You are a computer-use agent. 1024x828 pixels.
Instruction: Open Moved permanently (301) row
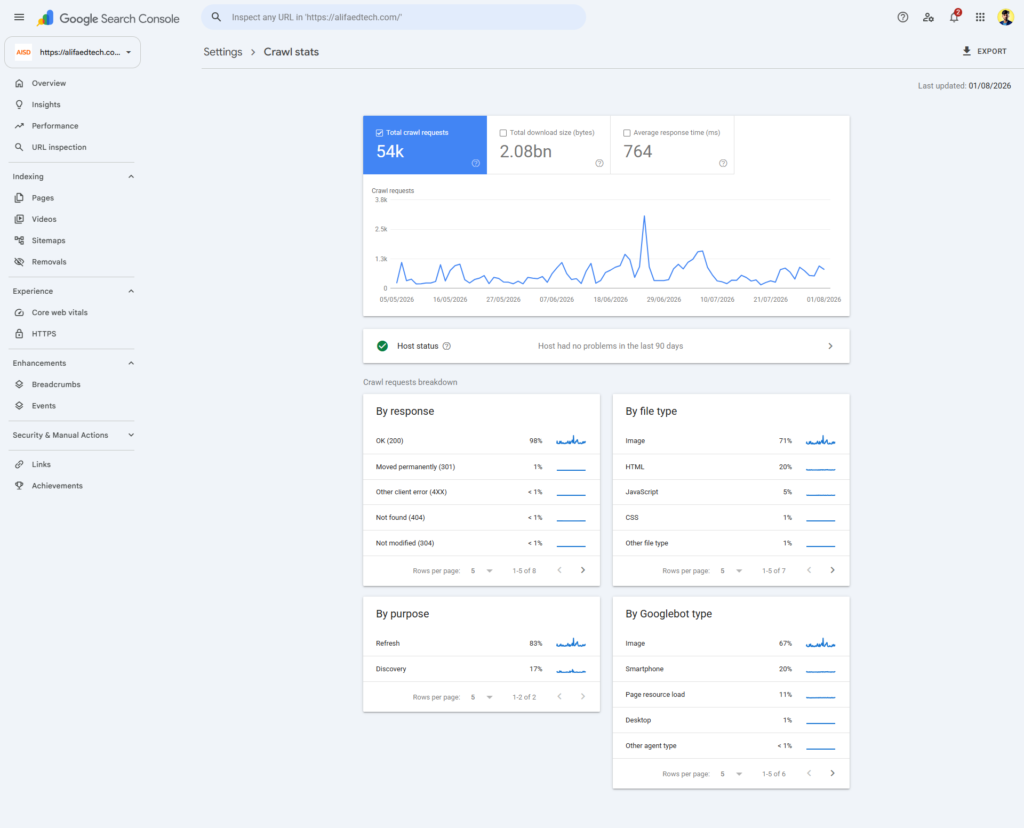481,467
